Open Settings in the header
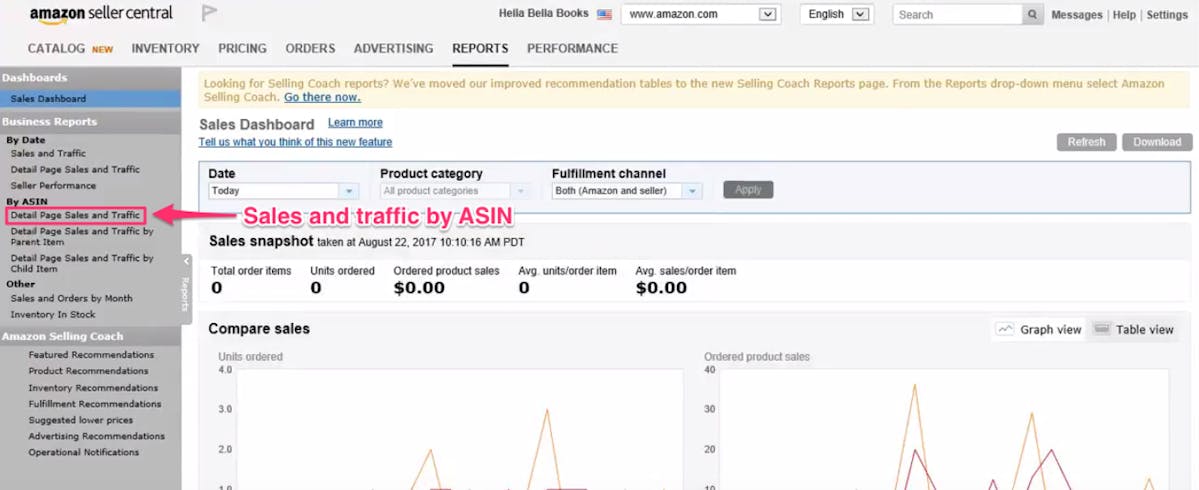Viewport: 1199px width, 490px height. tap(1167, 15)
